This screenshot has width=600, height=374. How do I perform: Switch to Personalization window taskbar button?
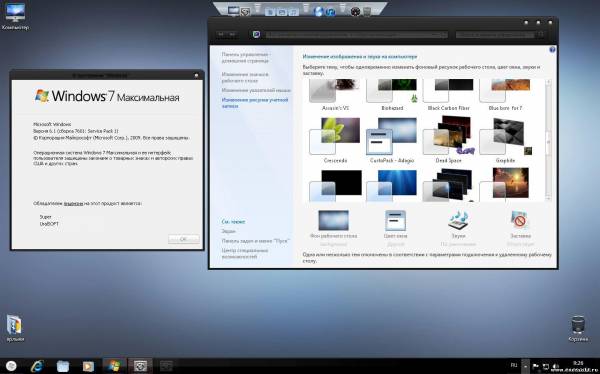(x=140, y=366)
